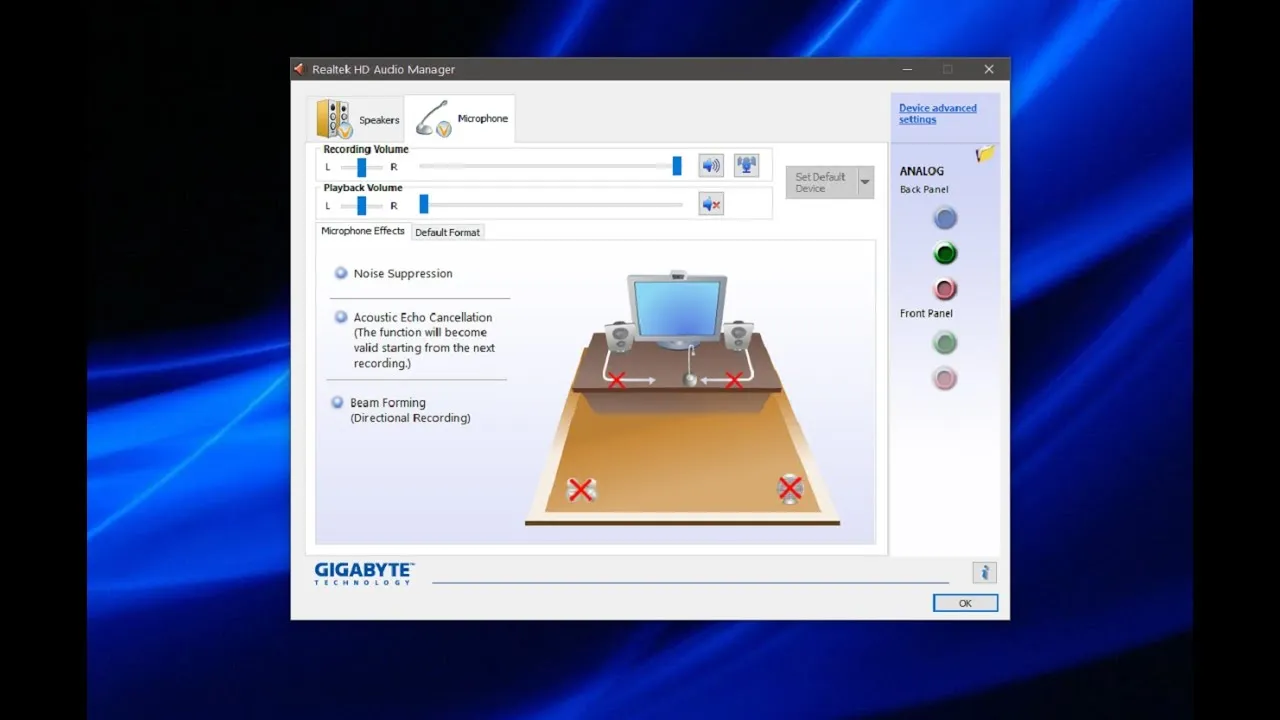Viewport: 1280px width, 720px height.
Task: Close the Realtek HD Audio Manager window
Action: tap(989, 69)
